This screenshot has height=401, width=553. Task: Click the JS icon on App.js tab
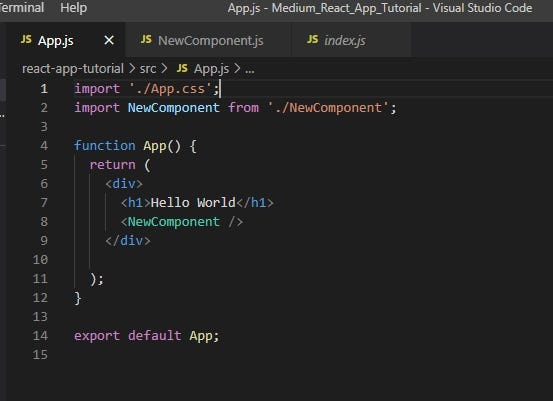click(x=26, y=39)
